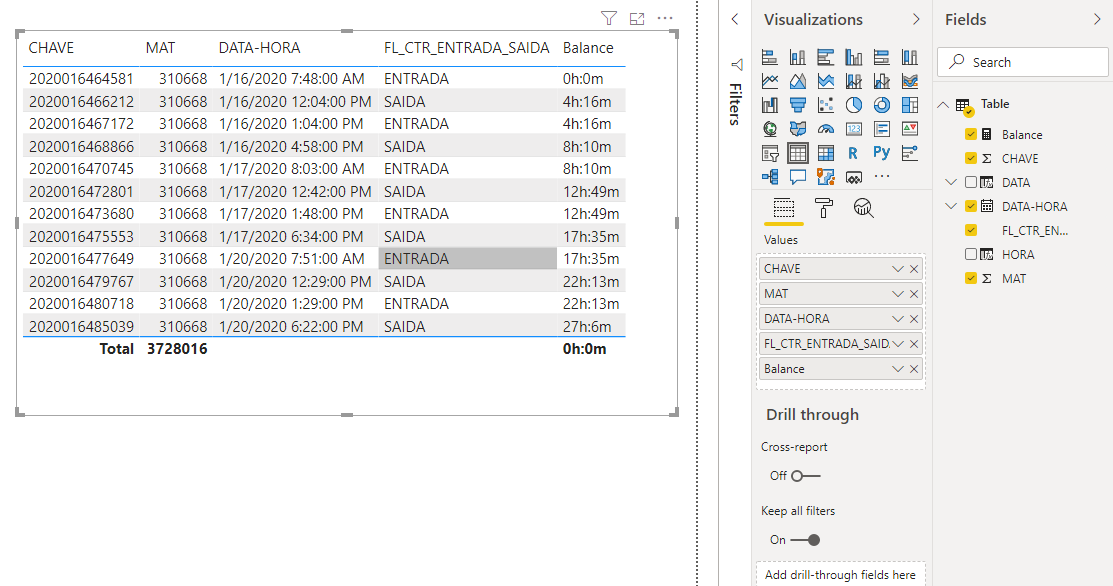Open the MAT value dropdown arrow
Image resolution: width=1113 pixels, height=586 pixels.
(x=897, y=294)
